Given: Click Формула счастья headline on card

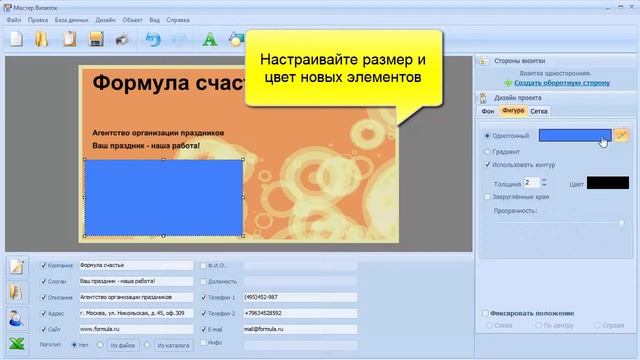Looking at the screenshot, I should tap(169, 82).
